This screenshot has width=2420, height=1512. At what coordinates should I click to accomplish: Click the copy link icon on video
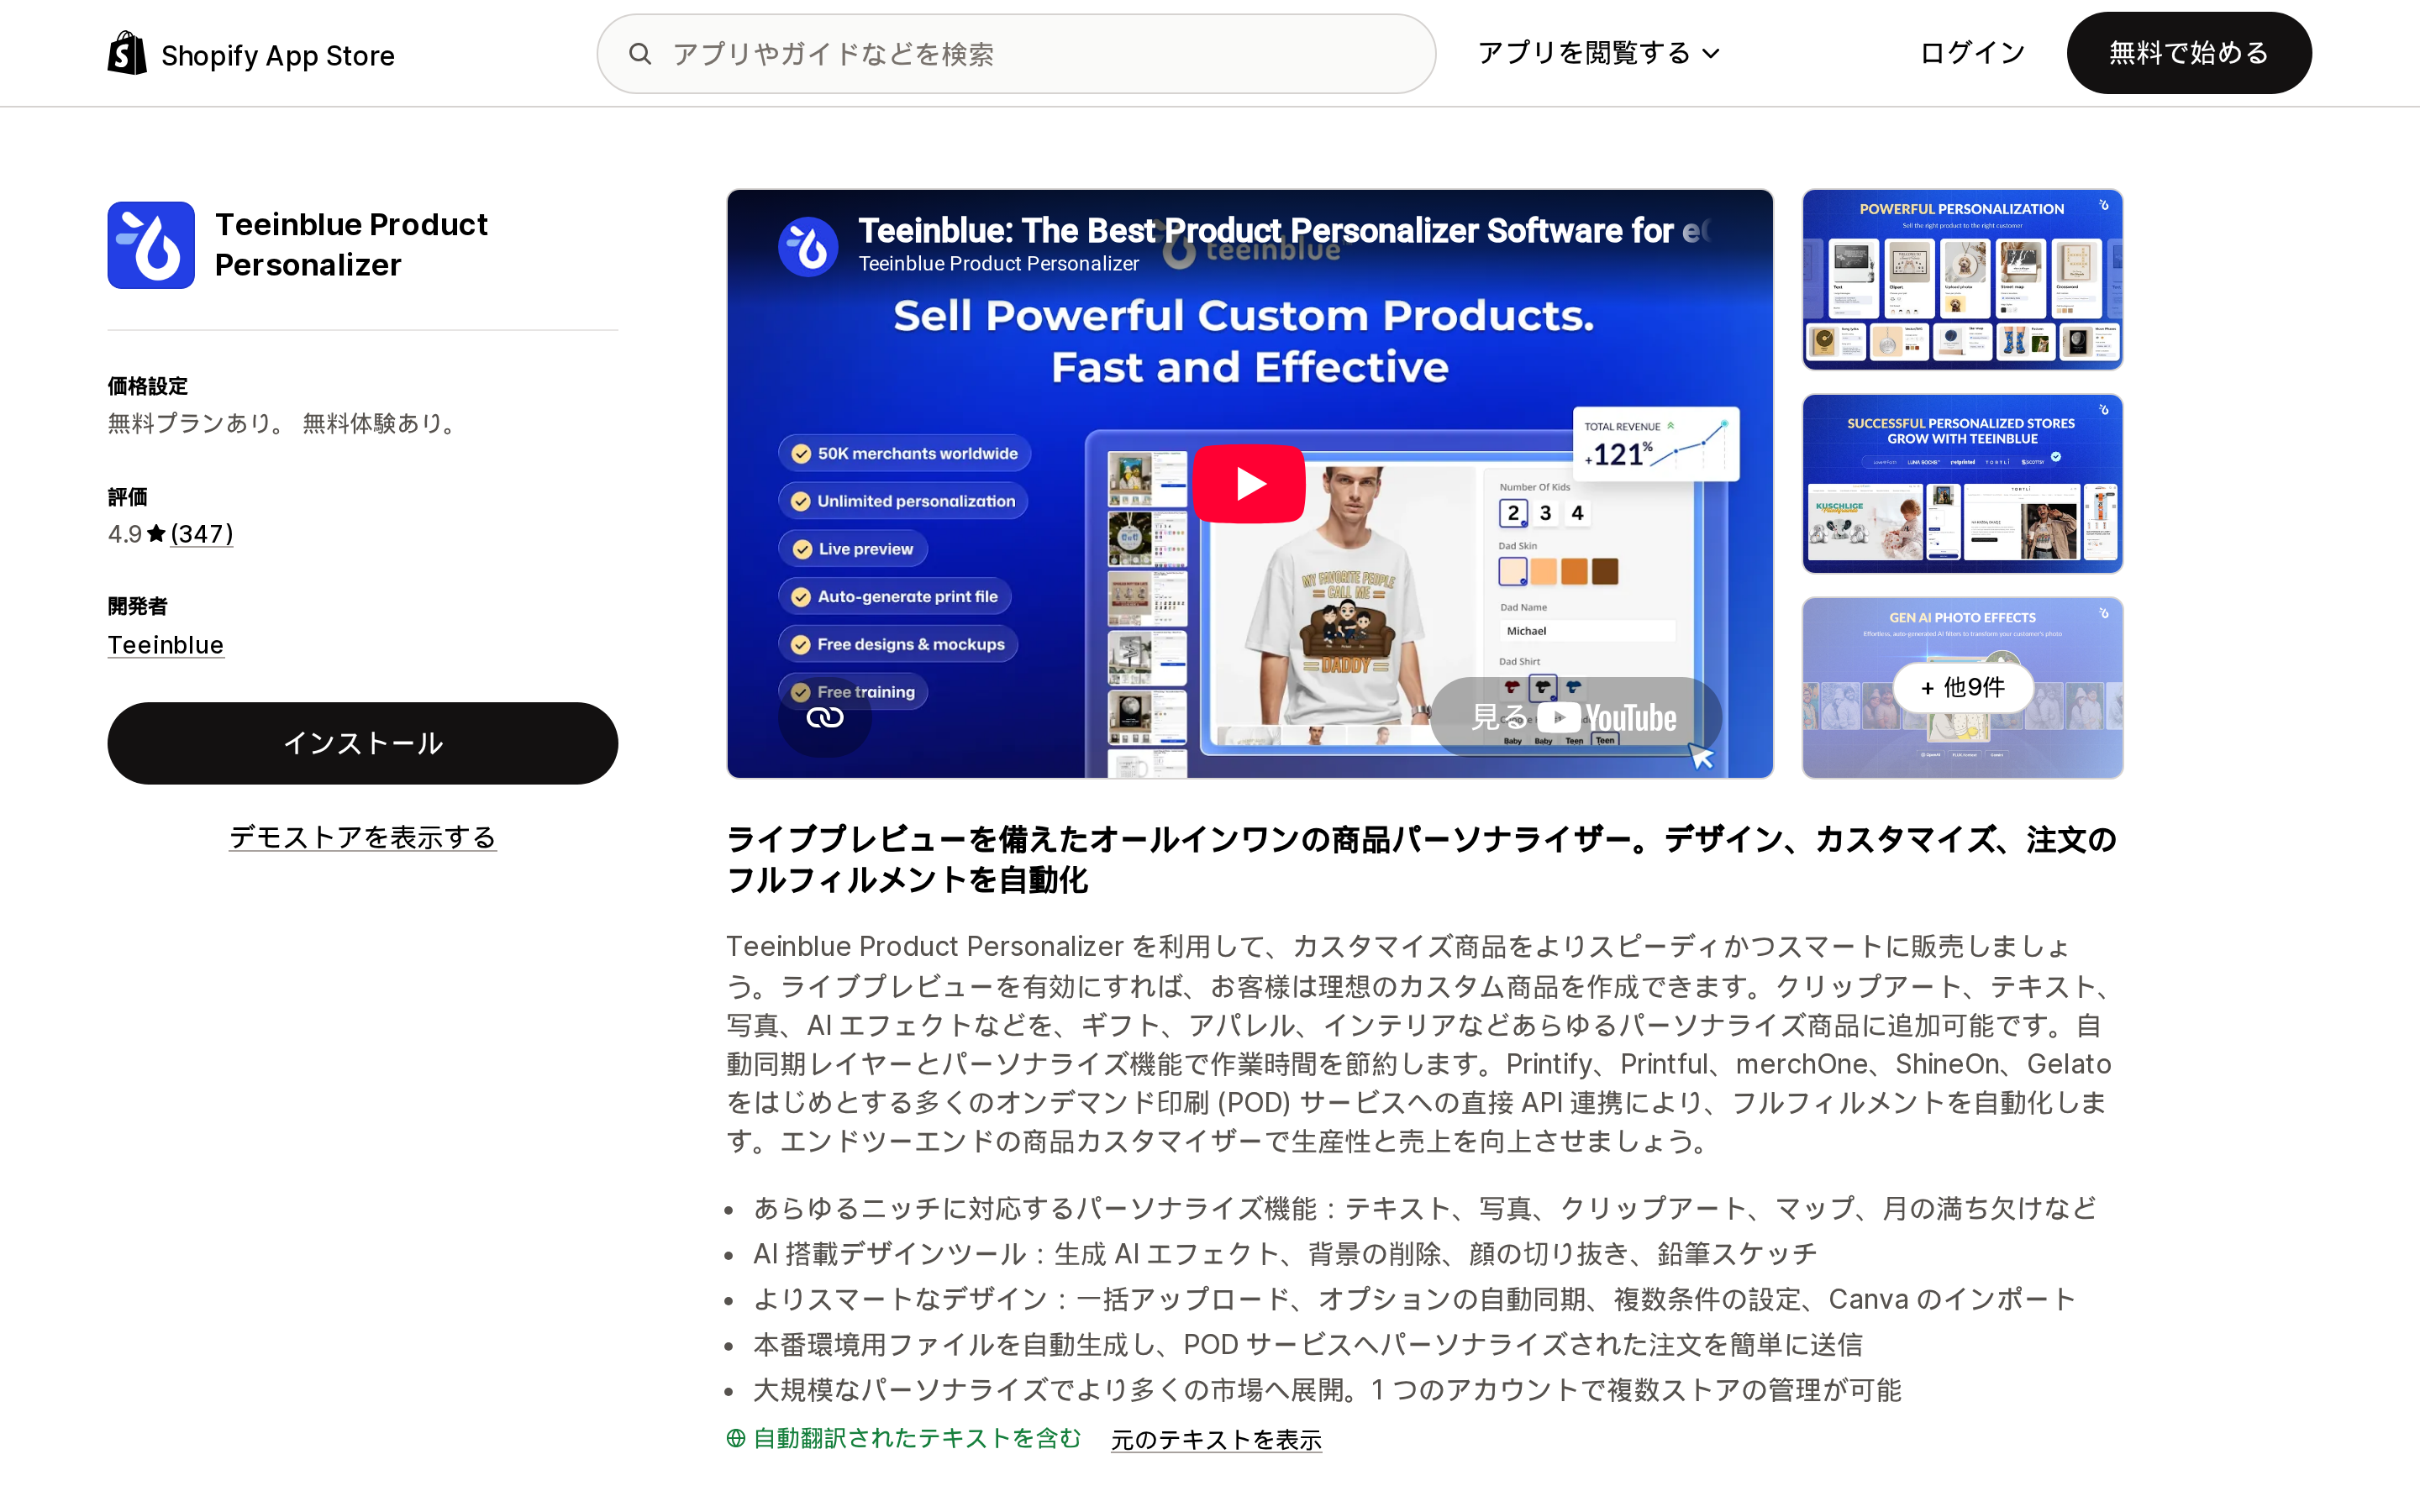825,717
